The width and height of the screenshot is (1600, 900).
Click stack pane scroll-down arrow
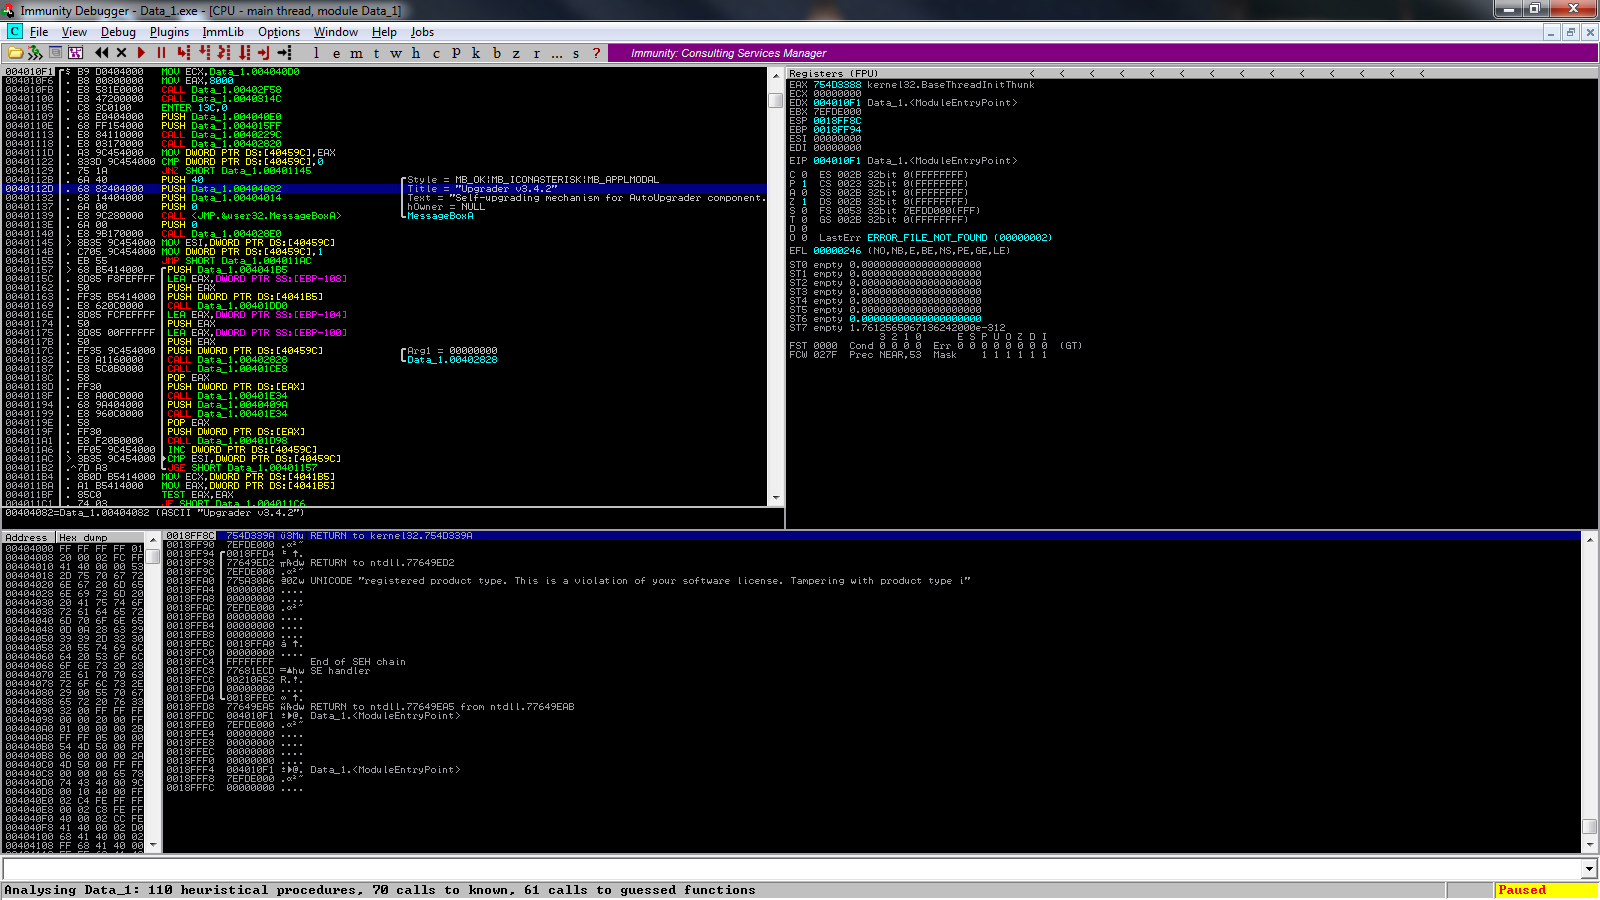tap(1589, 845)
